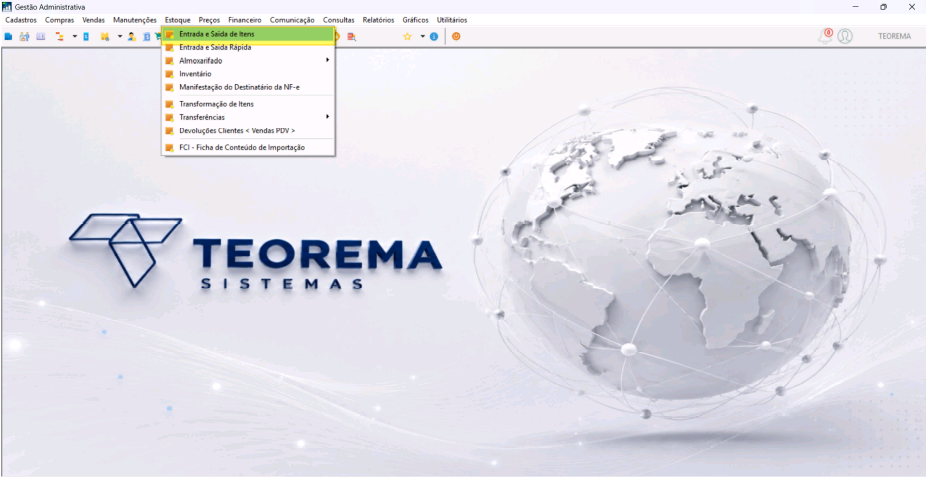Click the purple card icon in the toolbar
This screenshot has height=477, width=926.
(41, 37)
